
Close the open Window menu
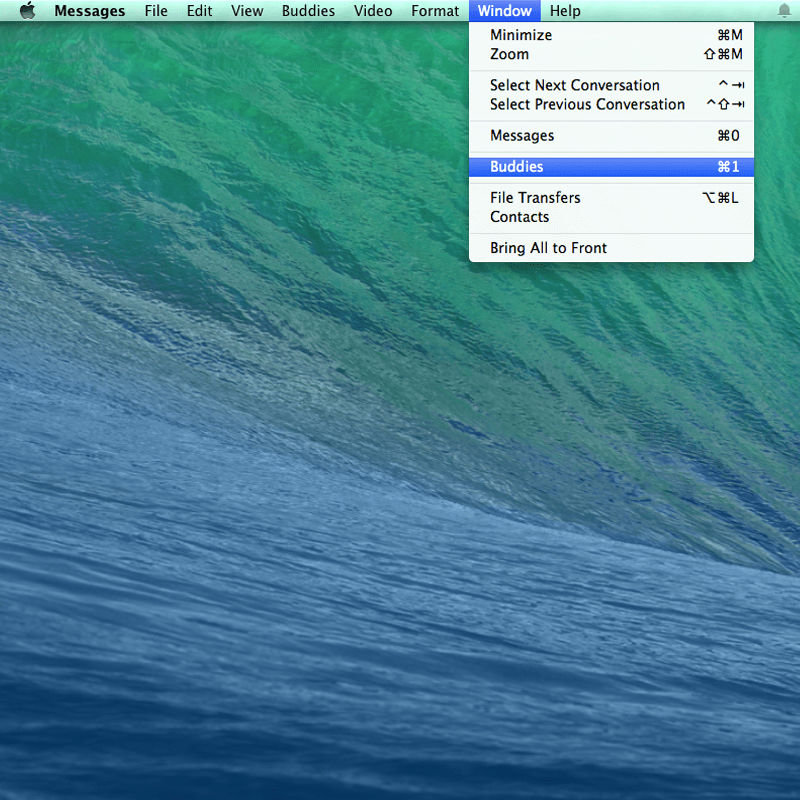504,11
